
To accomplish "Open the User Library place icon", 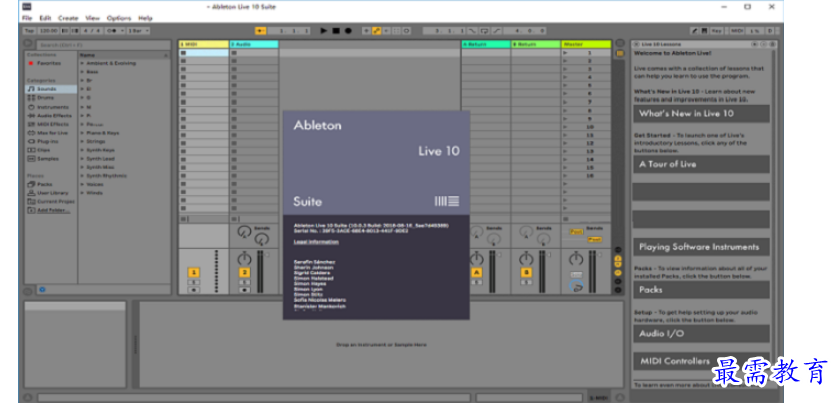I will pyautogui.click(x=31, y=193).
